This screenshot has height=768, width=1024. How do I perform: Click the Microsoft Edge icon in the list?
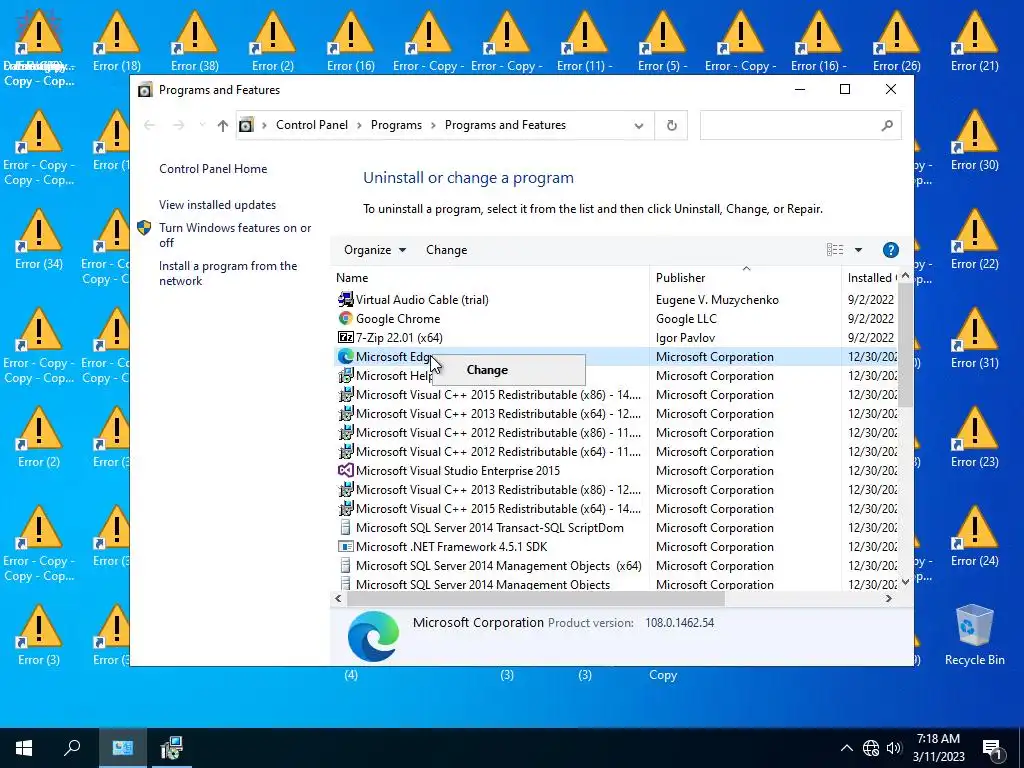[x=345, y=357]
